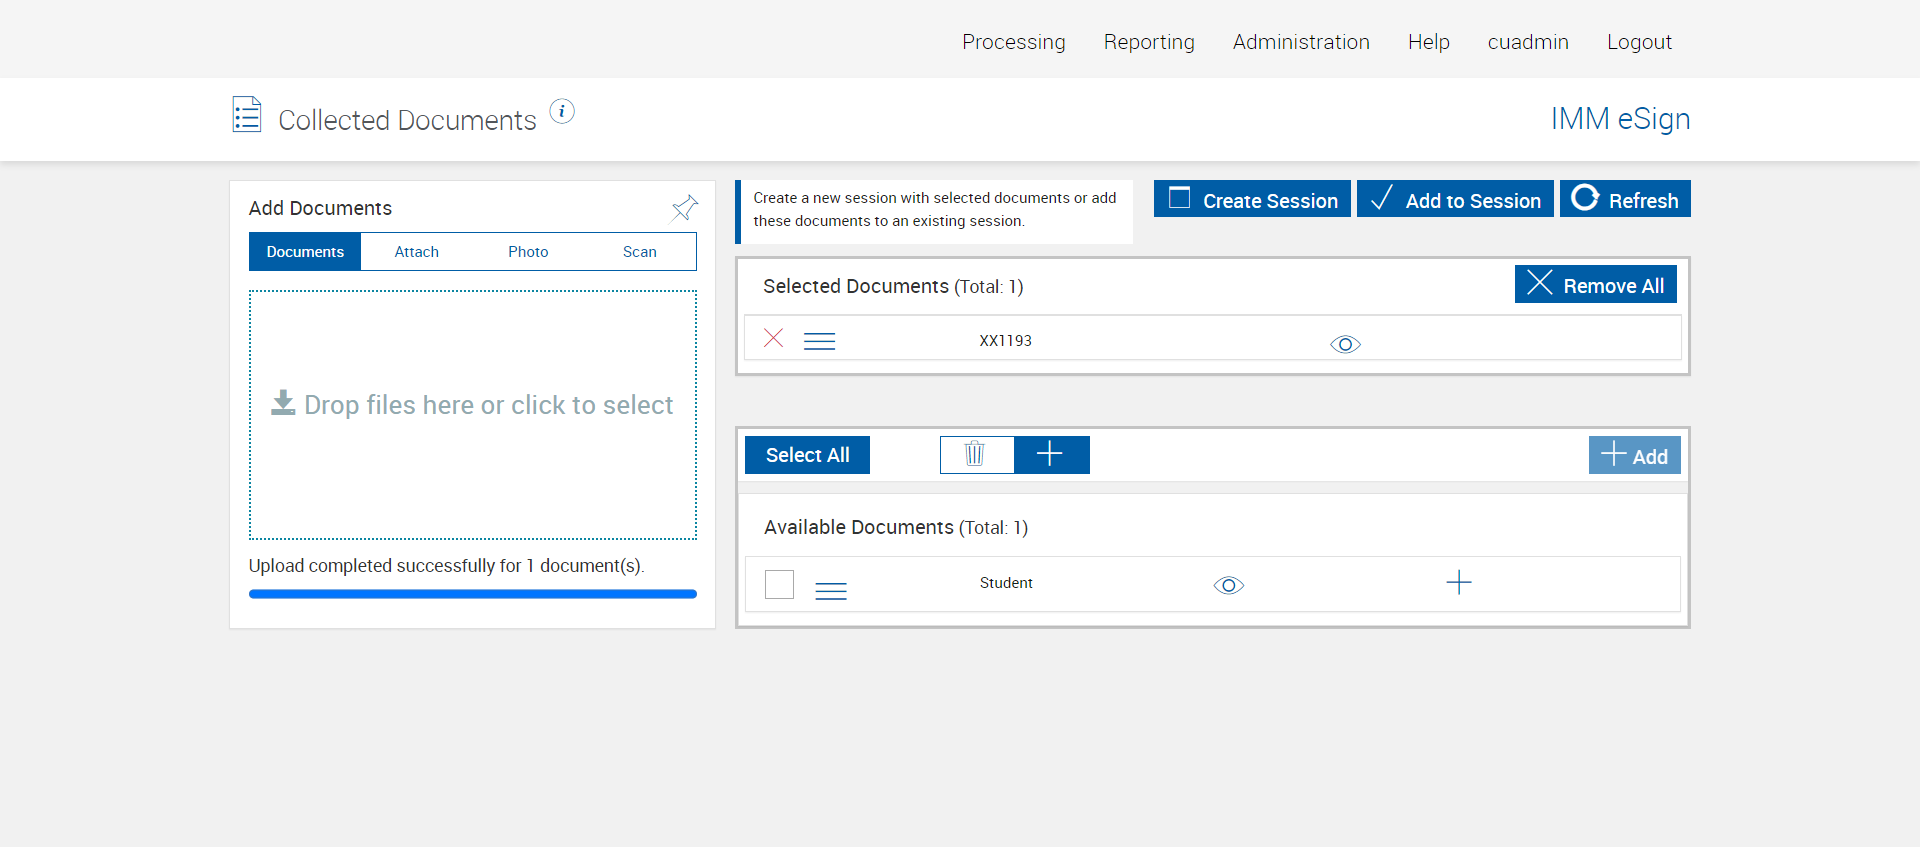The image size is (1920, 847).
Task: Click the trash icon to delete selected documents
Action: tap(976, 454)
